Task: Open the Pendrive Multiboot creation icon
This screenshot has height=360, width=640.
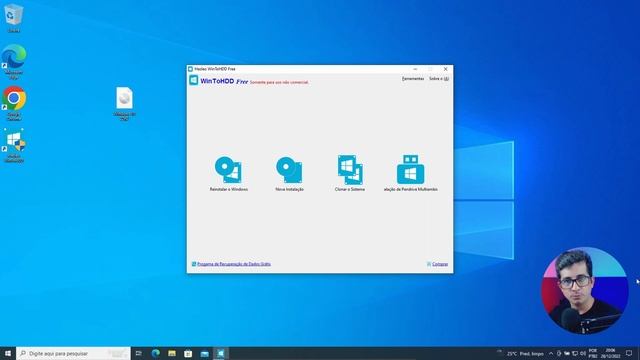Action: point(410,170)
